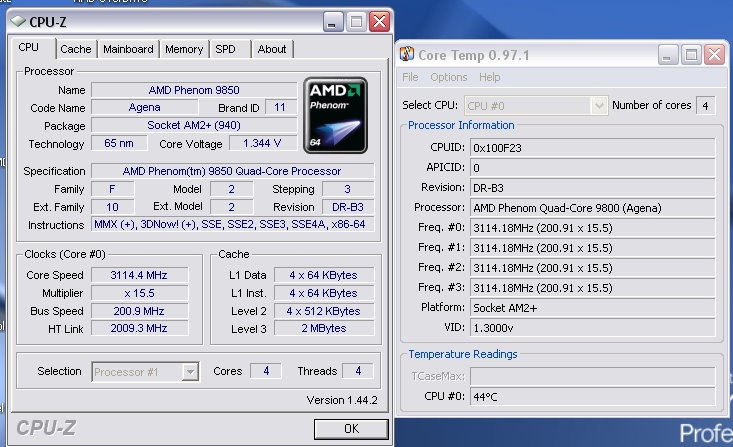Expand the Select CPU dropdown in Core Temp
Screen dimensions: 733x447
tap(599, 106)
